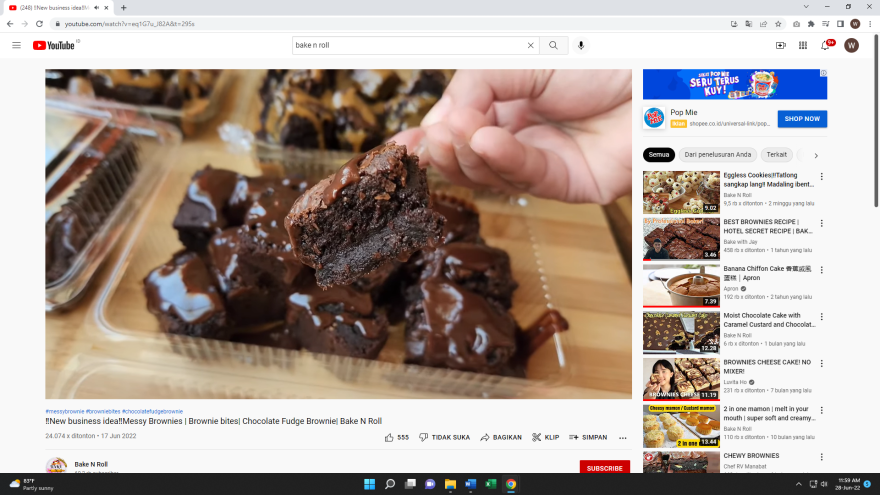Click the #messybrownie hashtag link
This screenshot has width=880, height=495.
click(x=65, y=411)
